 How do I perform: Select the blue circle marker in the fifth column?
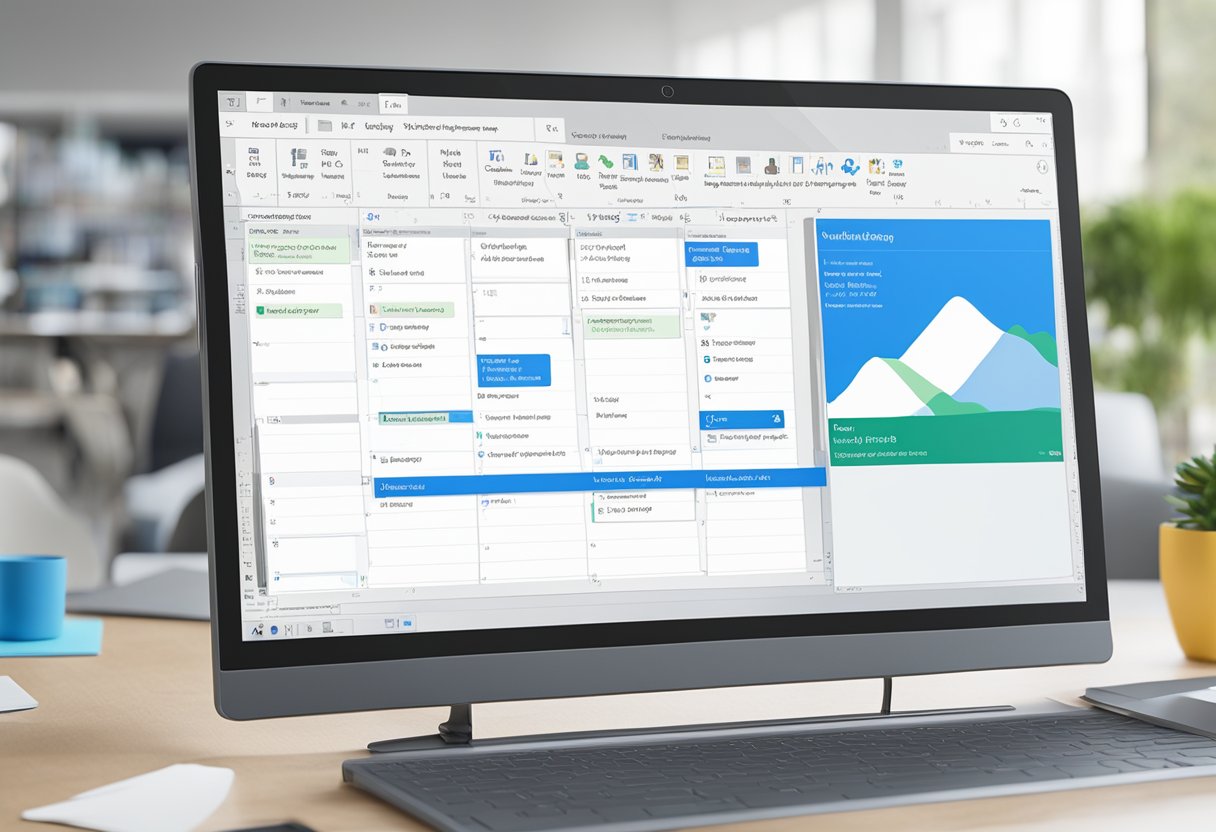pyautogui.click(x=707, y=379)
